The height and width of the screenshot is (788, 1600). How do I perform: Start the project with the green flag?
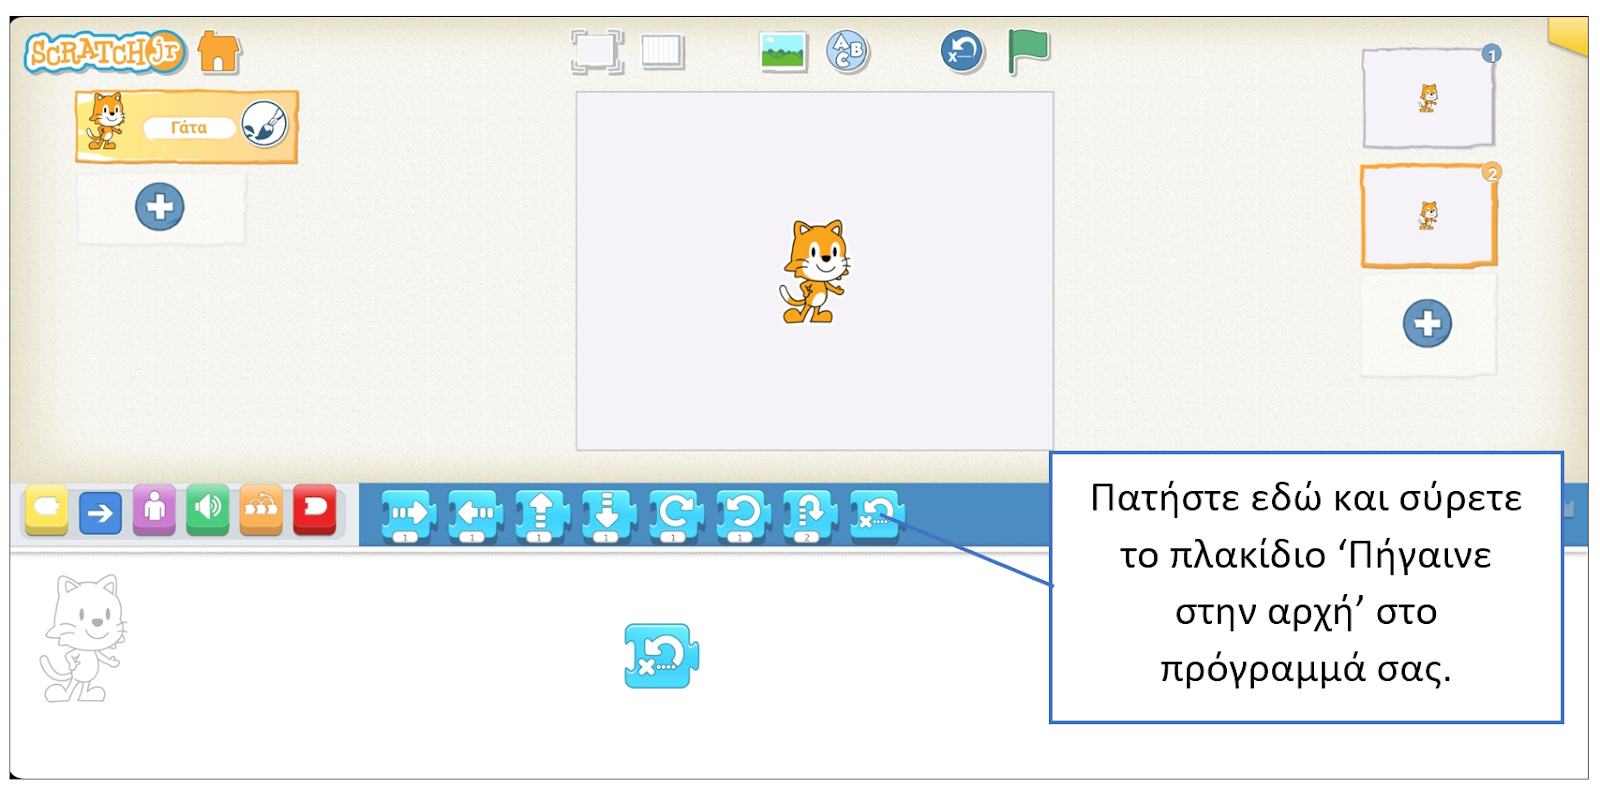(x=1028, y=51)
